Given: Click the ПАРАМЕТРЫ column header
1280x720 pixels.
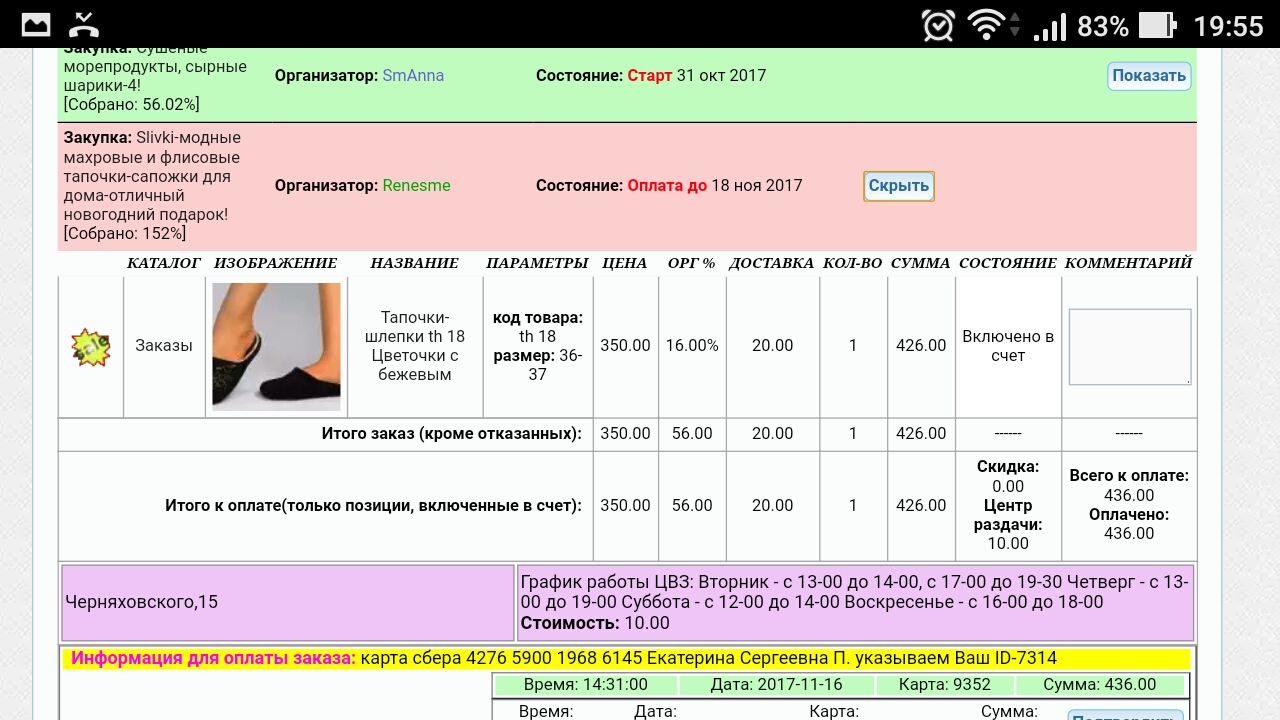Looking at the screenshot, I should [x=537, y=263].
